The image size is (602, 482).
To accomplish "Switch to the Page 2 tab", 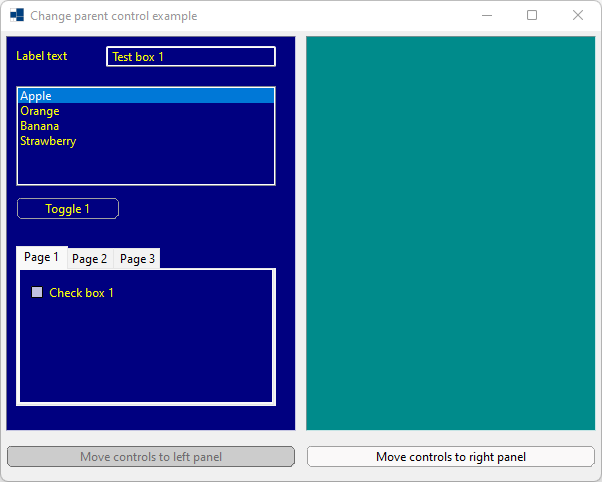I will [x=90, y=259].
